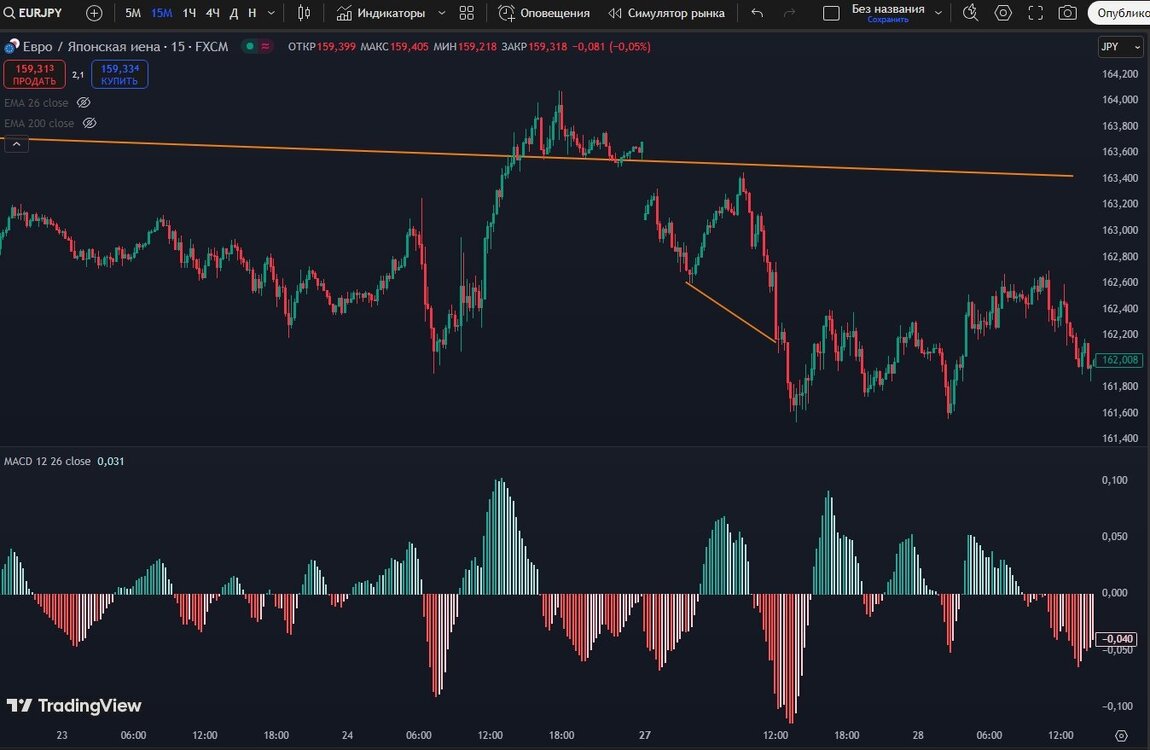Click the ПРОДАТЬ 159,313 sell button

[x=34, y=74]
